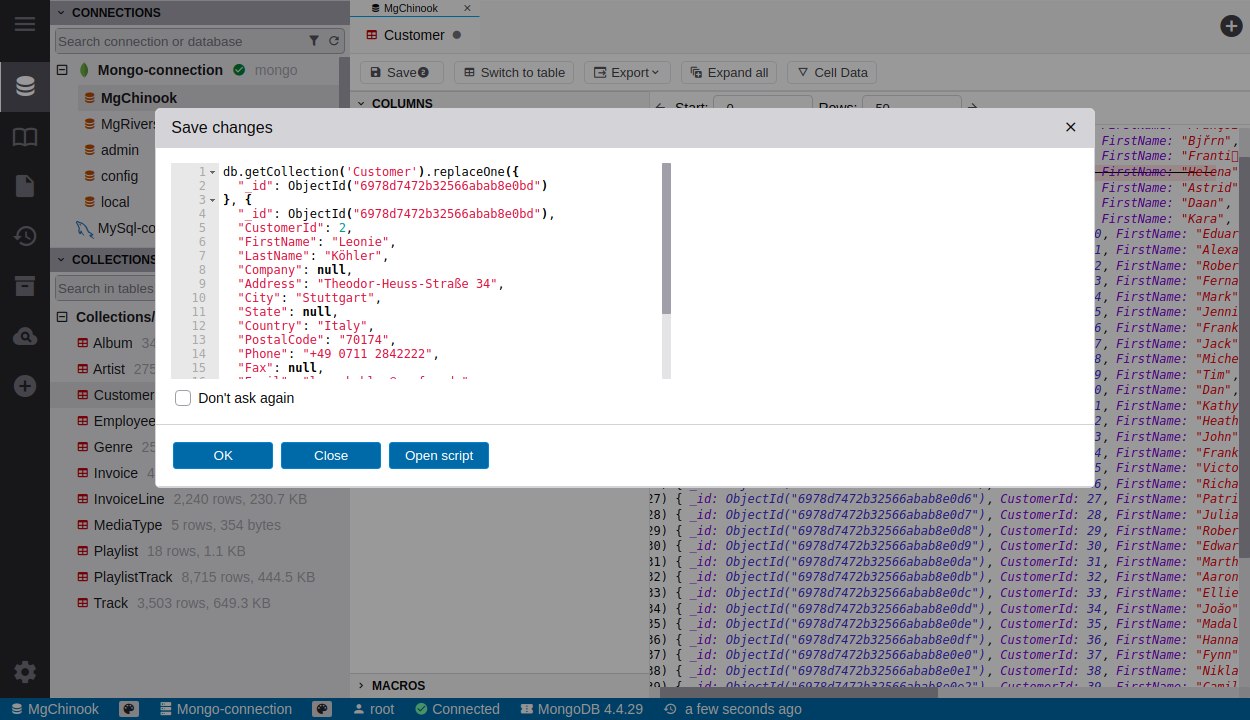This screenshot has width=1250, height=720.
Task: Open the Database connections sidebar panel
Action: point(25,86)
